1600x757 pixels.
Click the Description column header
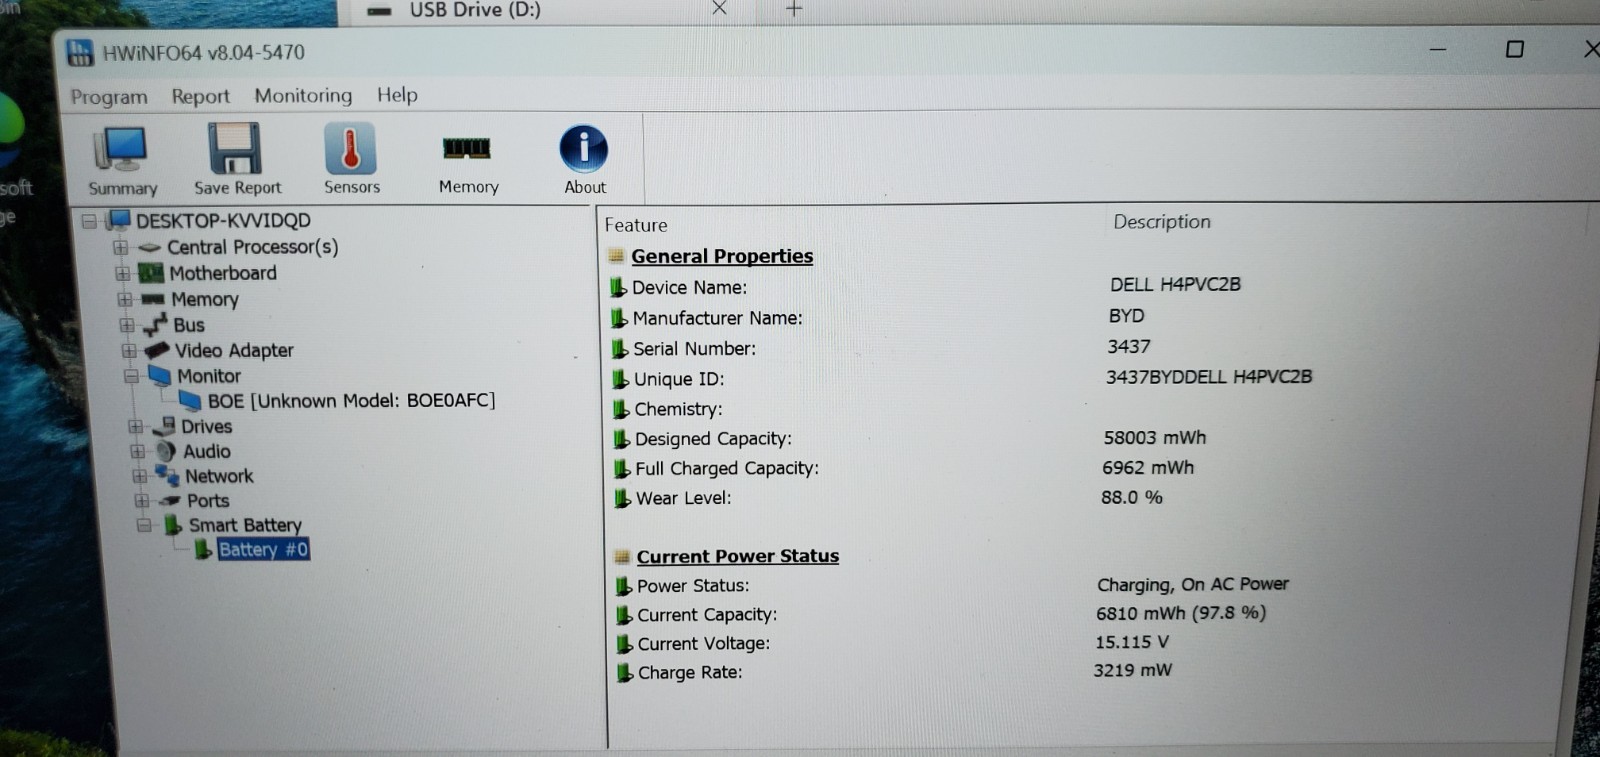(1162, 222)
